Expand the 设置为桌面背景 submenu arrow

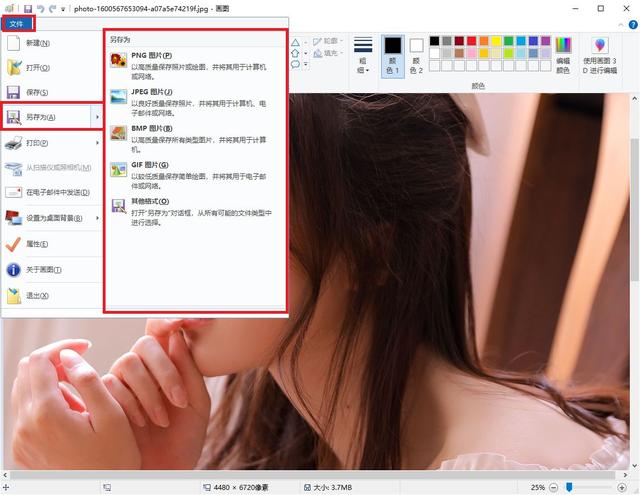pyautogui.click(x=97, y=218)
